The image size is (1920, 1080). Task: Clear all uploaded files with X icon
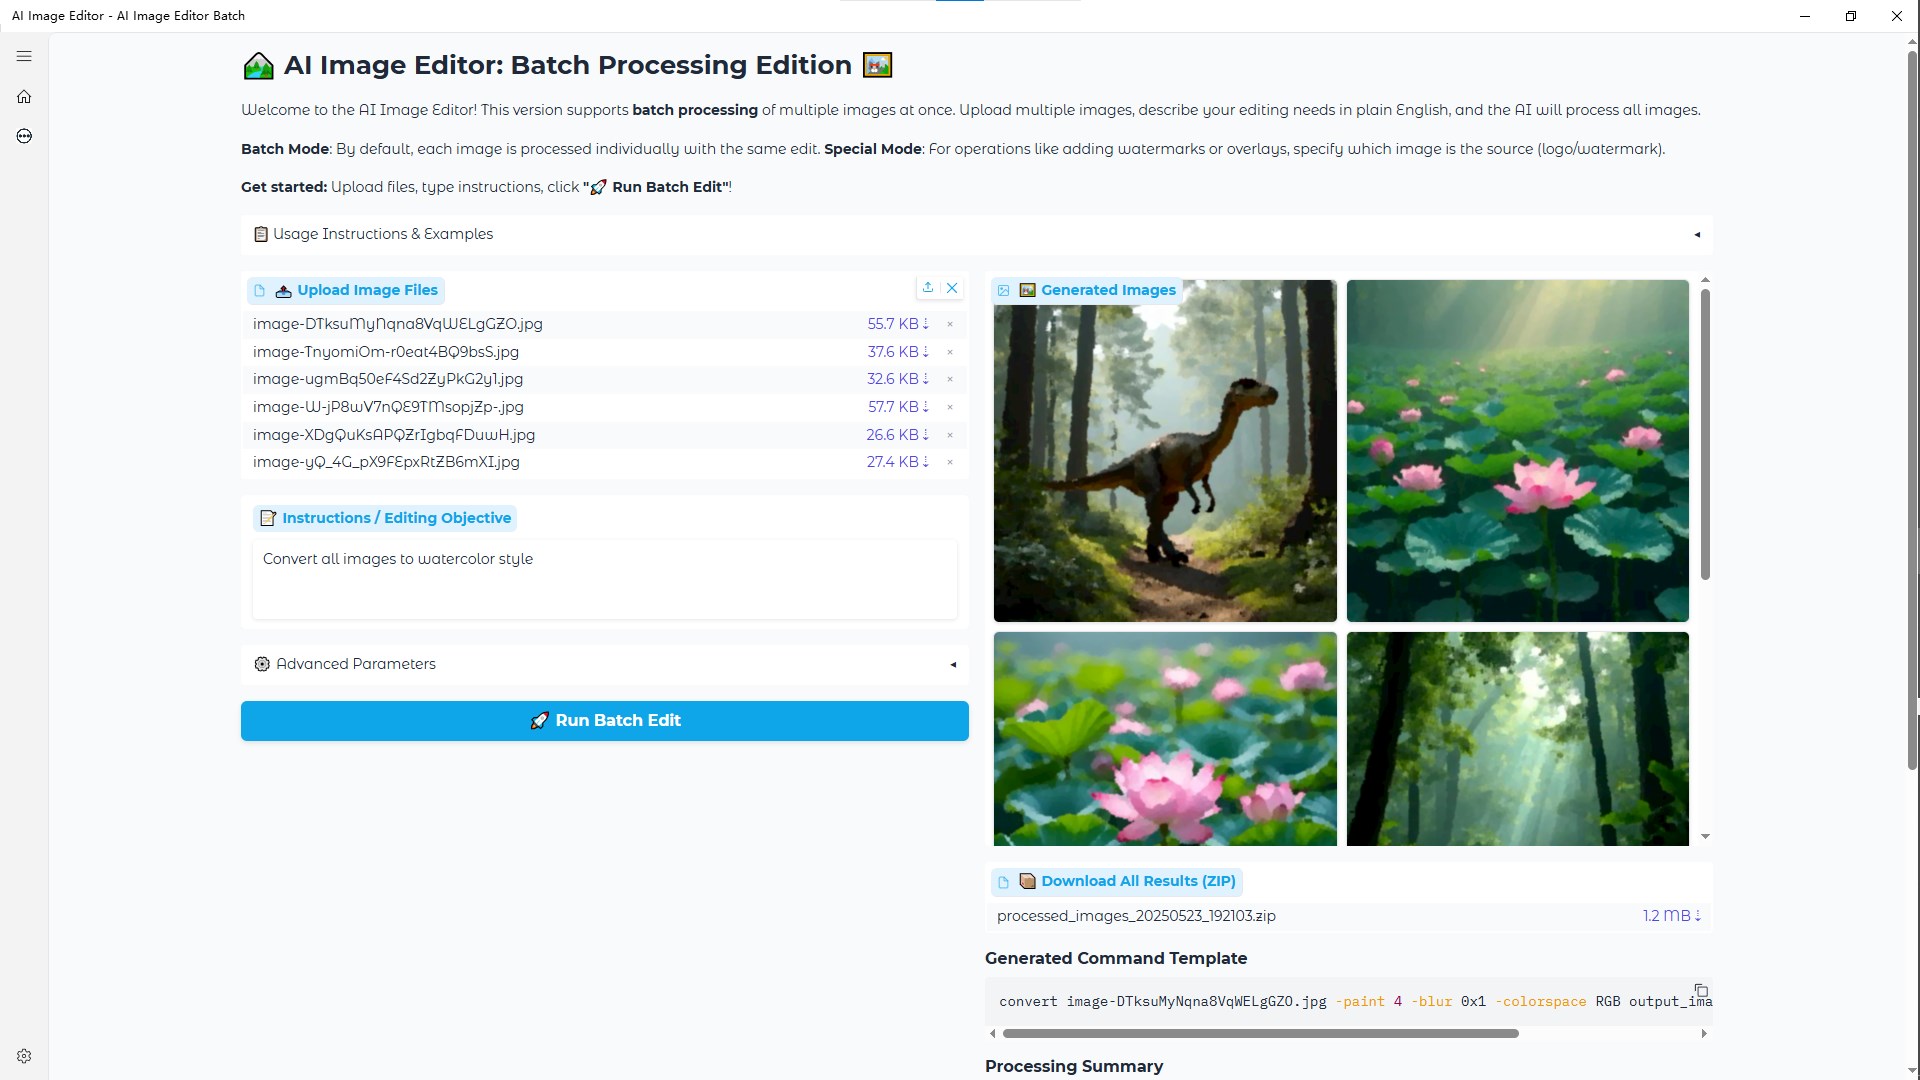(952, 288)
